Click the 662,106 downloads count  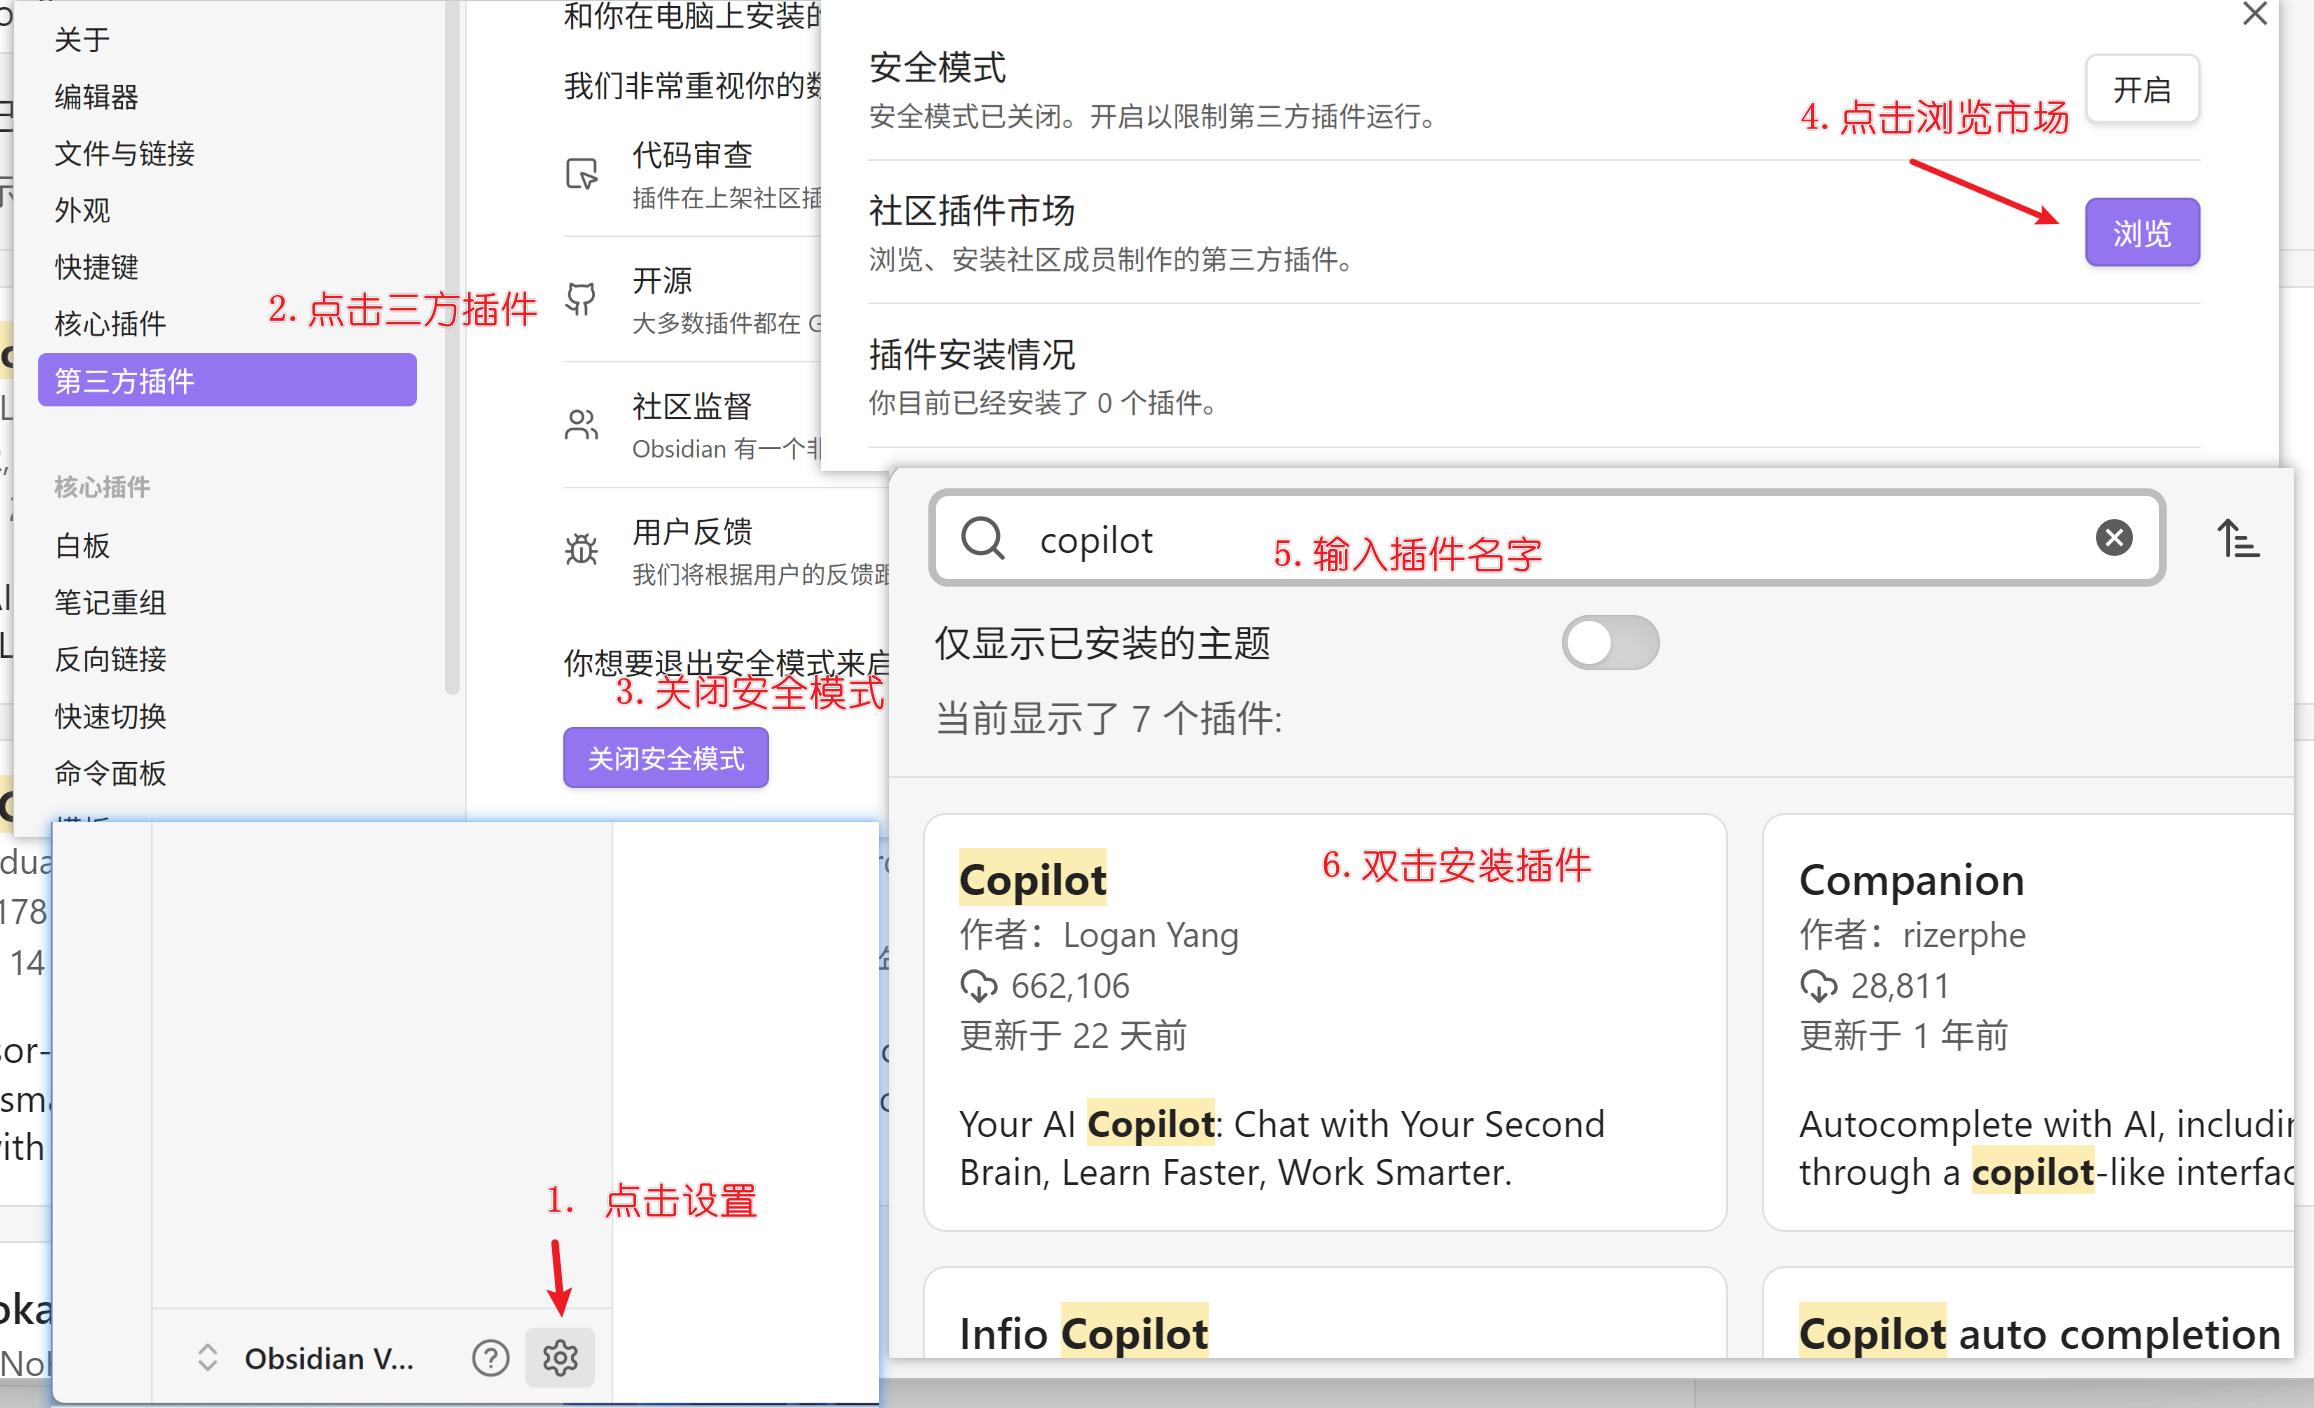(1070, 986)
